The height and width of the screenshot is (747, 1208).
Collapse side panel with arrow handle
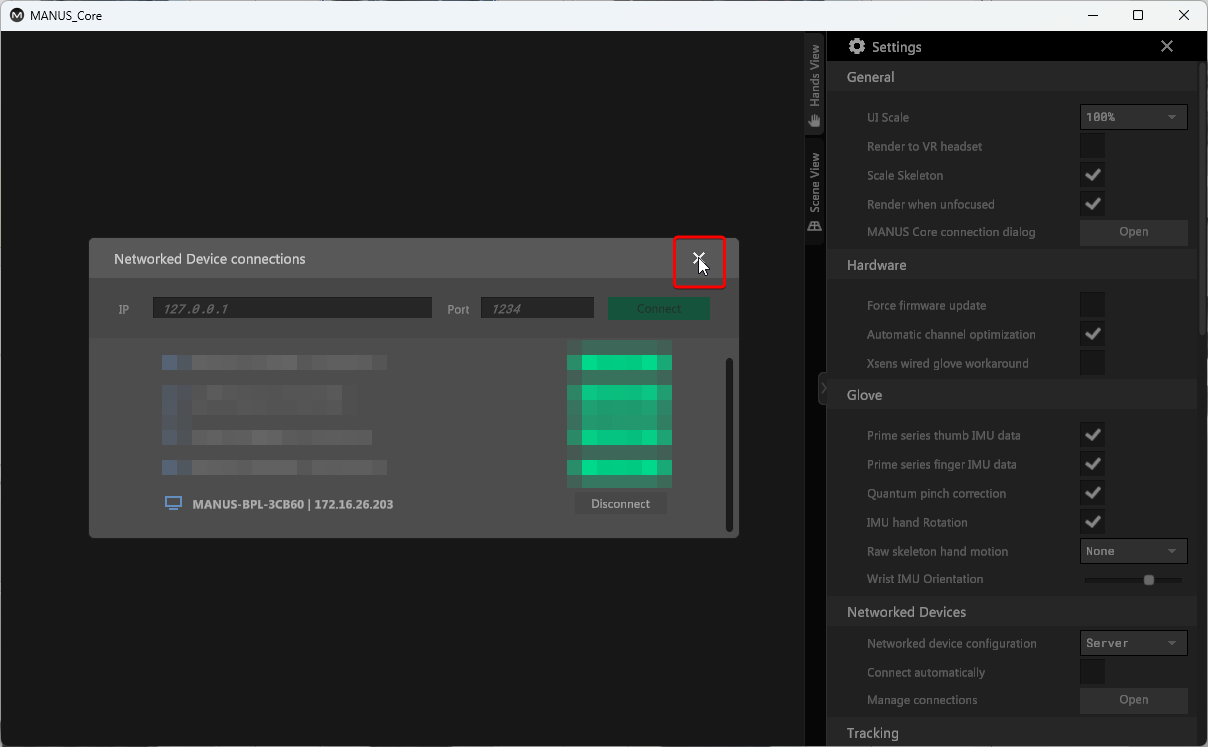(x=822, y=388)
